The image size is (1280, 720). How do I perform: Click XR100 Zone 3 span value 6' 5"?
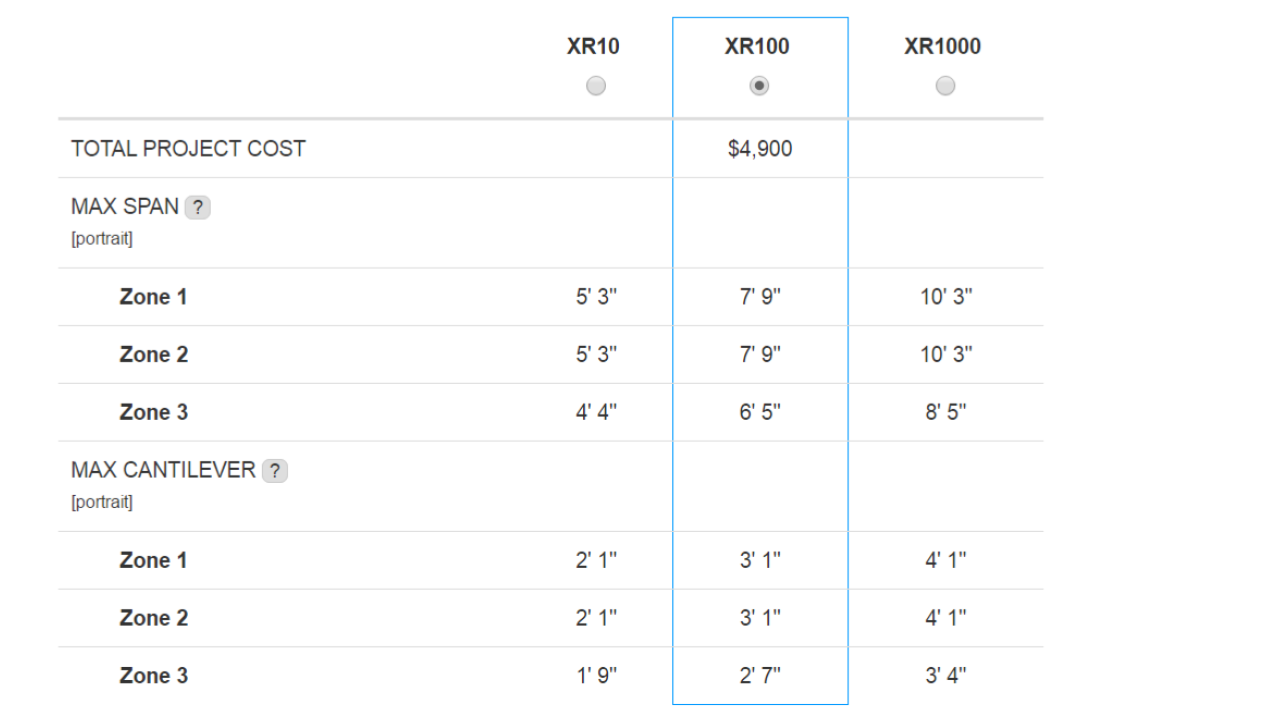click(x=760, y=412)
